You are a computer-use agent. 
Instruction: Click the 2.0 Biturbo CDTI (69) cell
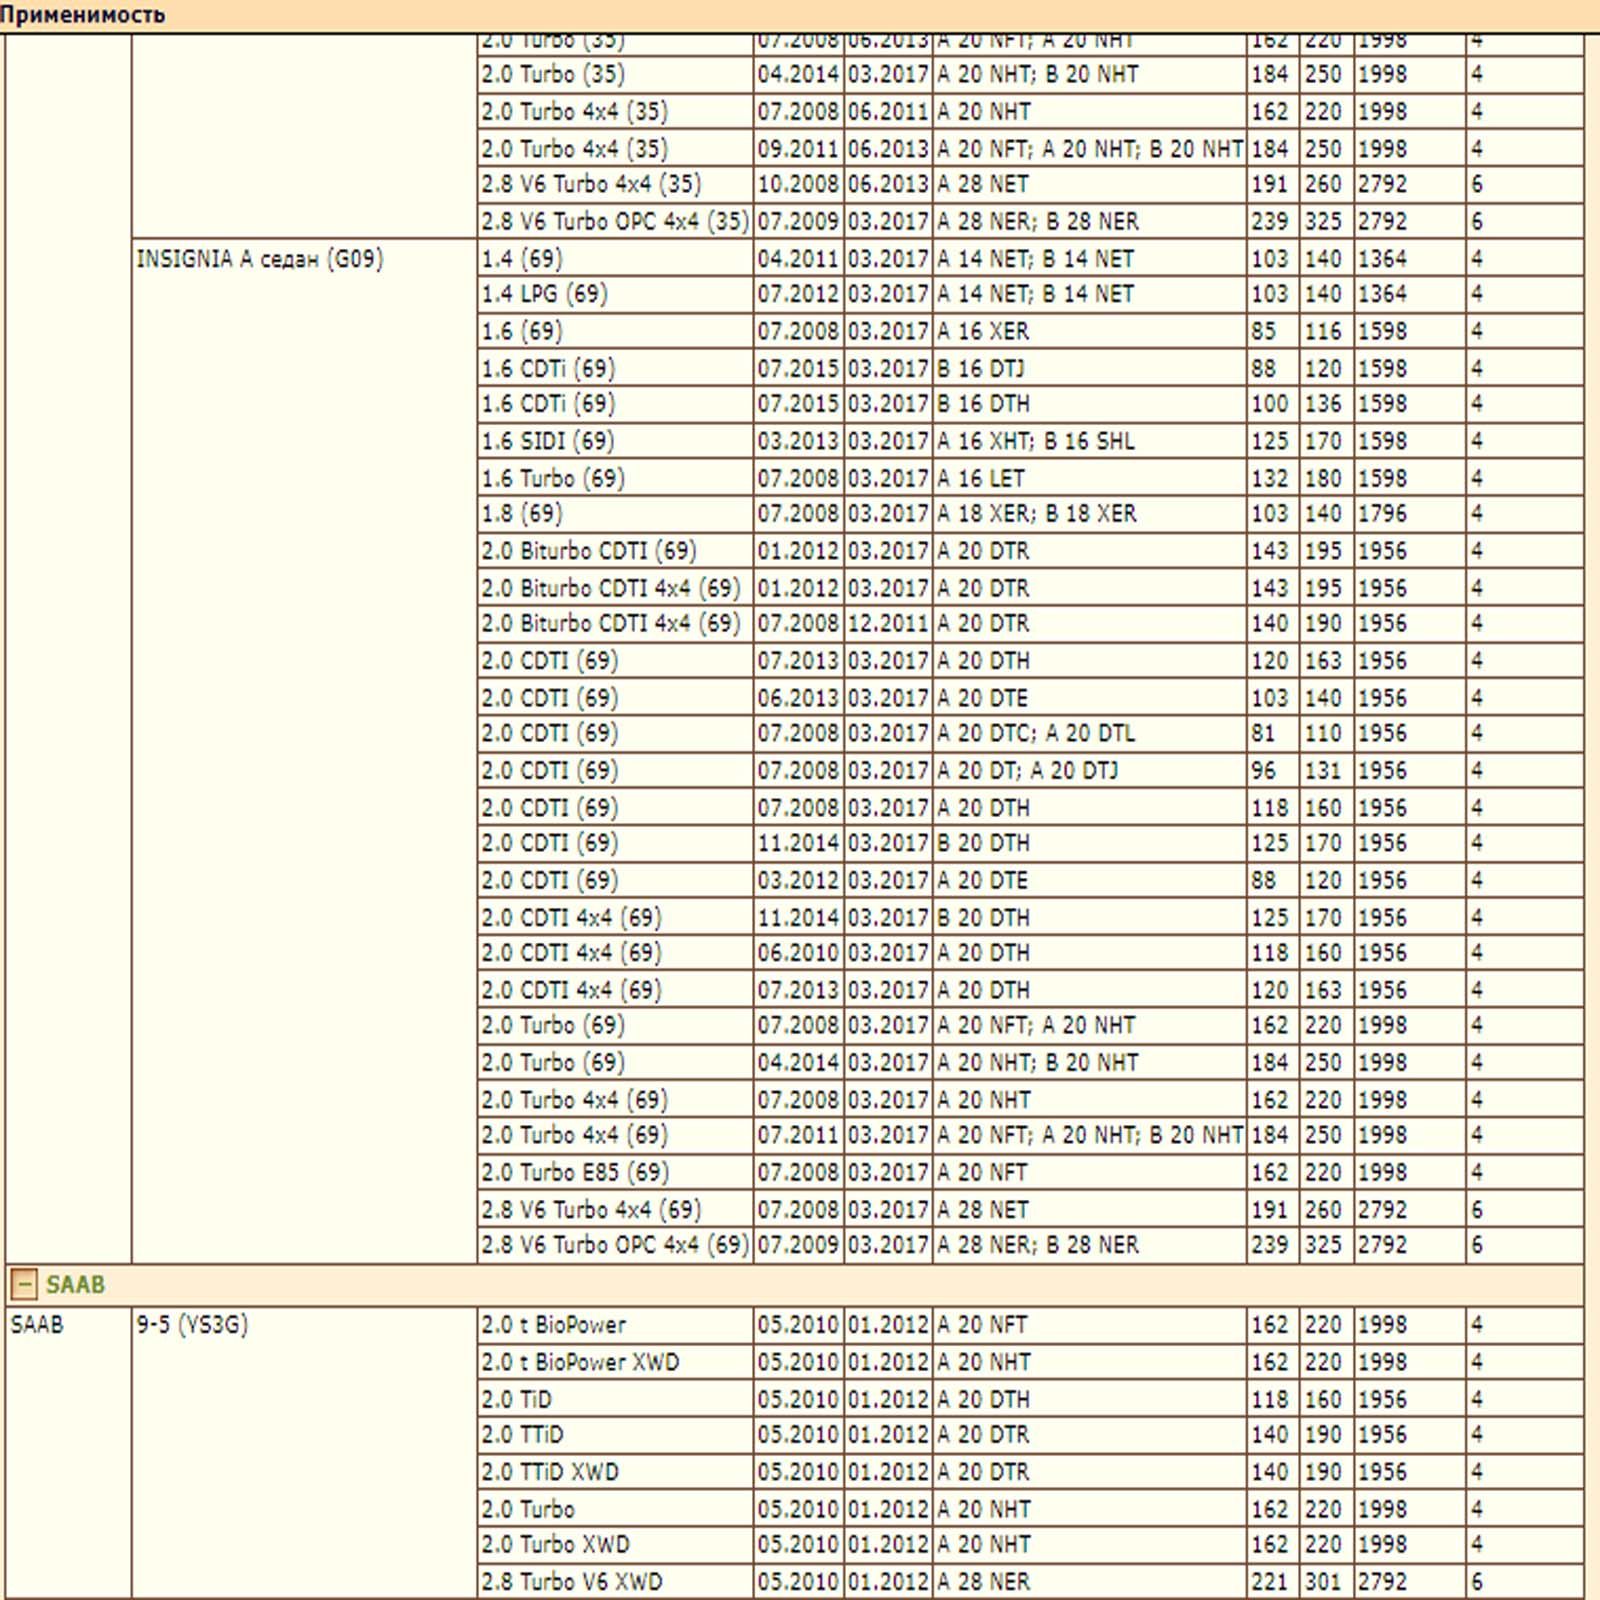pos(616,551)
